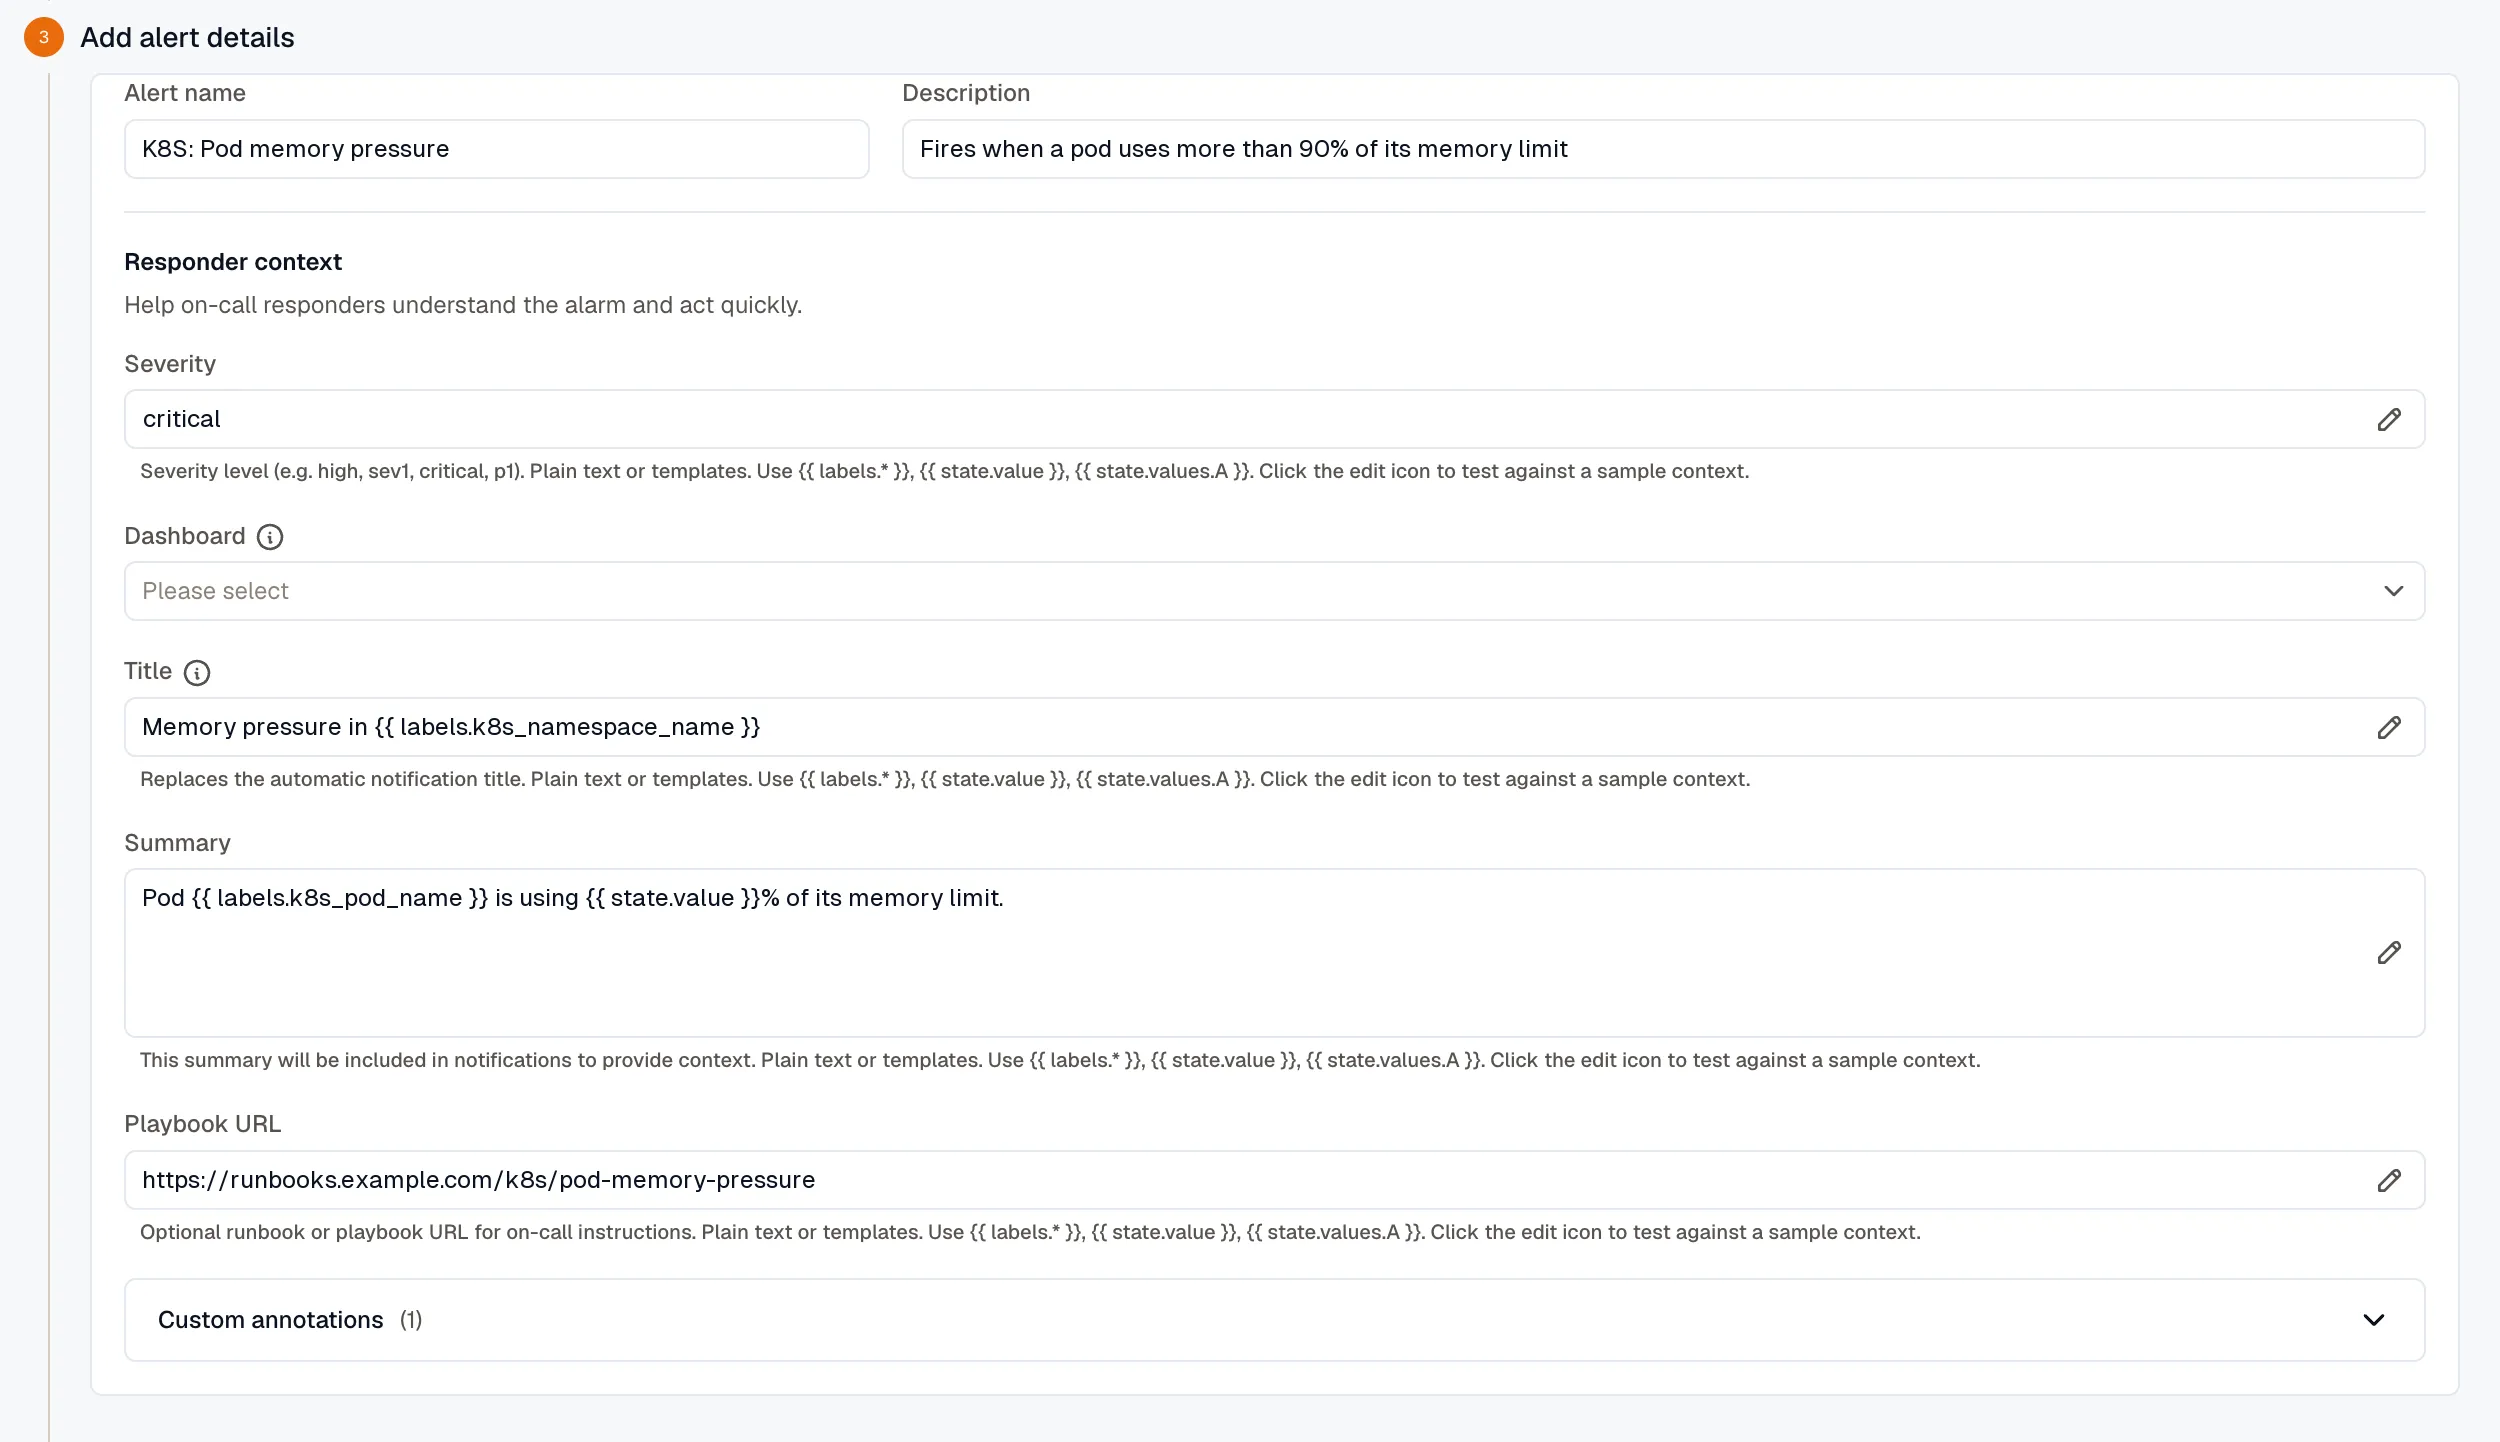
Task: Show the Title info tooltip icon
Action: [x=197, y=672]
